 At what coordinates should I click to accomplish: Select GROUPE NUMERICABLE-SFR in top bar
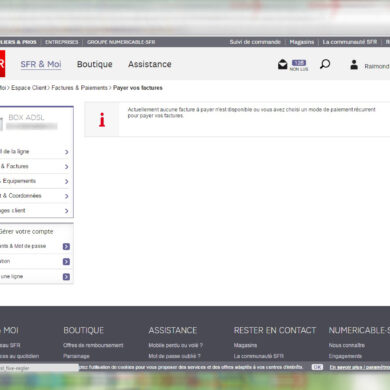click(x=121, y=42)
